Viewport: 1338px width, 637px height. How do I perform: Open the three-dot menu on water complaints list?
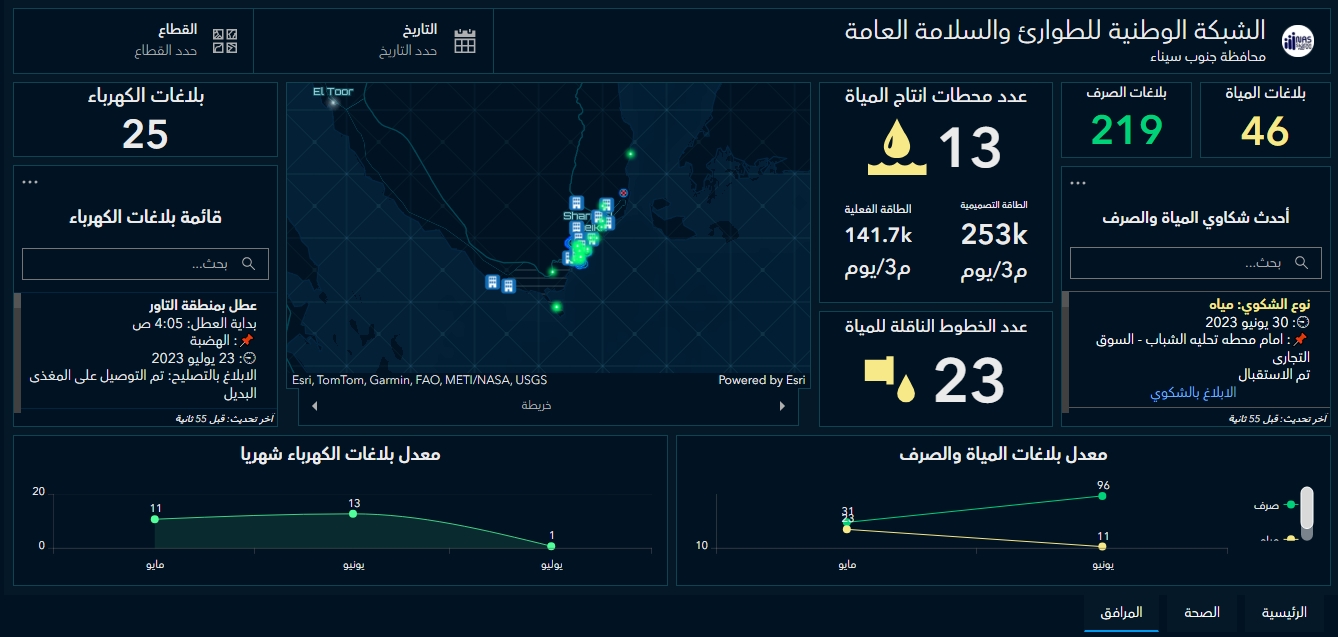pos(1077,183)
